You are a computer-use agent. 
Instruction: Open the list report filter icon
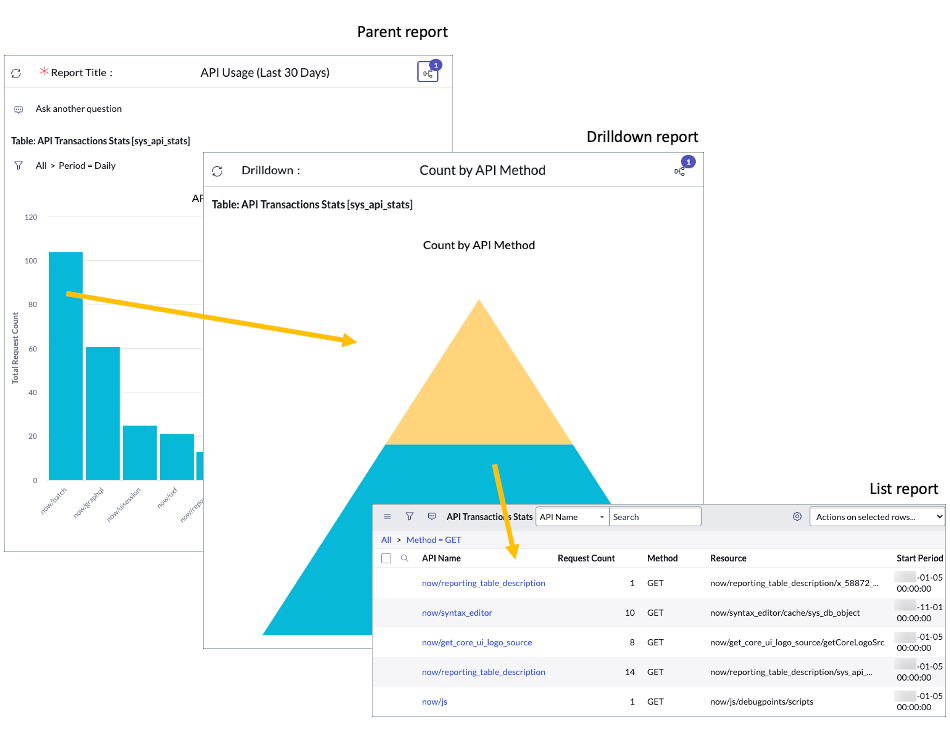click(411, 516)
